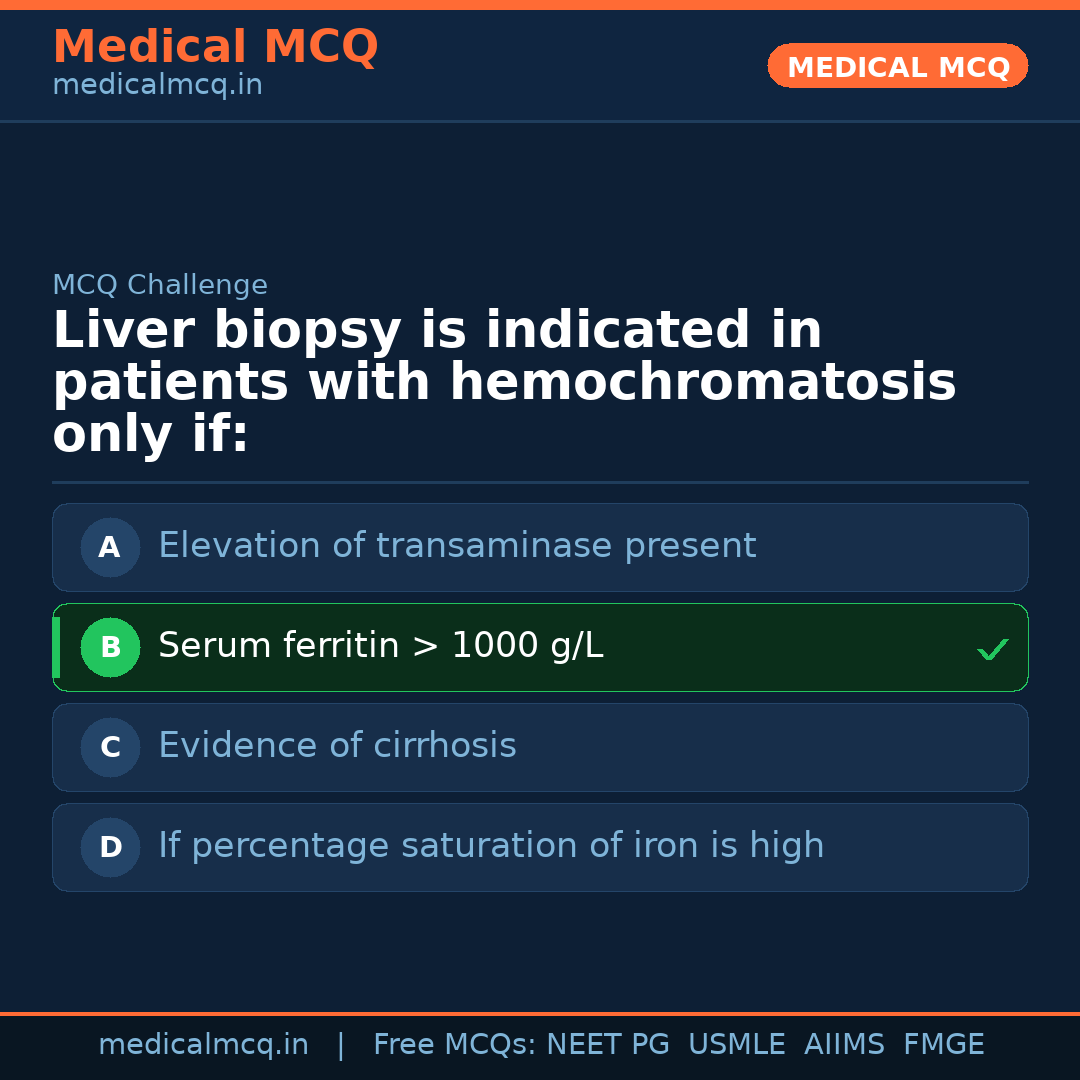Click the Medical MCQ header title
This screenshot has width=1080, height=1080.
click(215, 47)
